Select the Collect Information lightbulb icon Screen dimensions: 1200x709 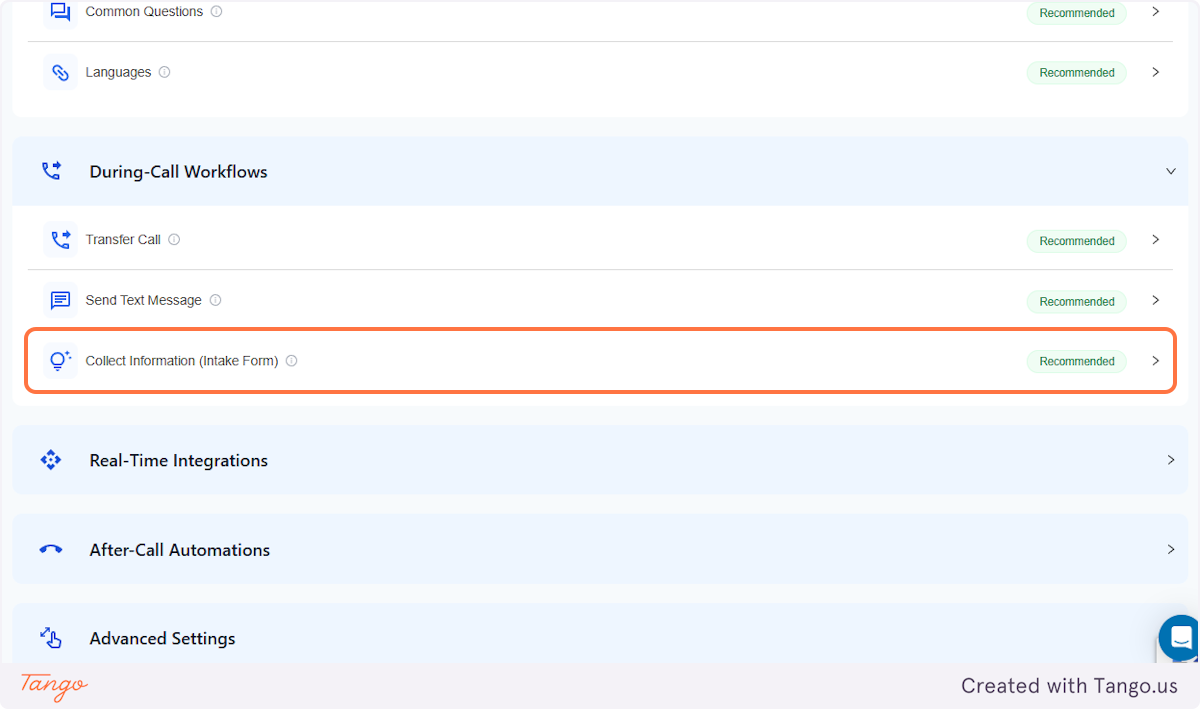point(59,360)
